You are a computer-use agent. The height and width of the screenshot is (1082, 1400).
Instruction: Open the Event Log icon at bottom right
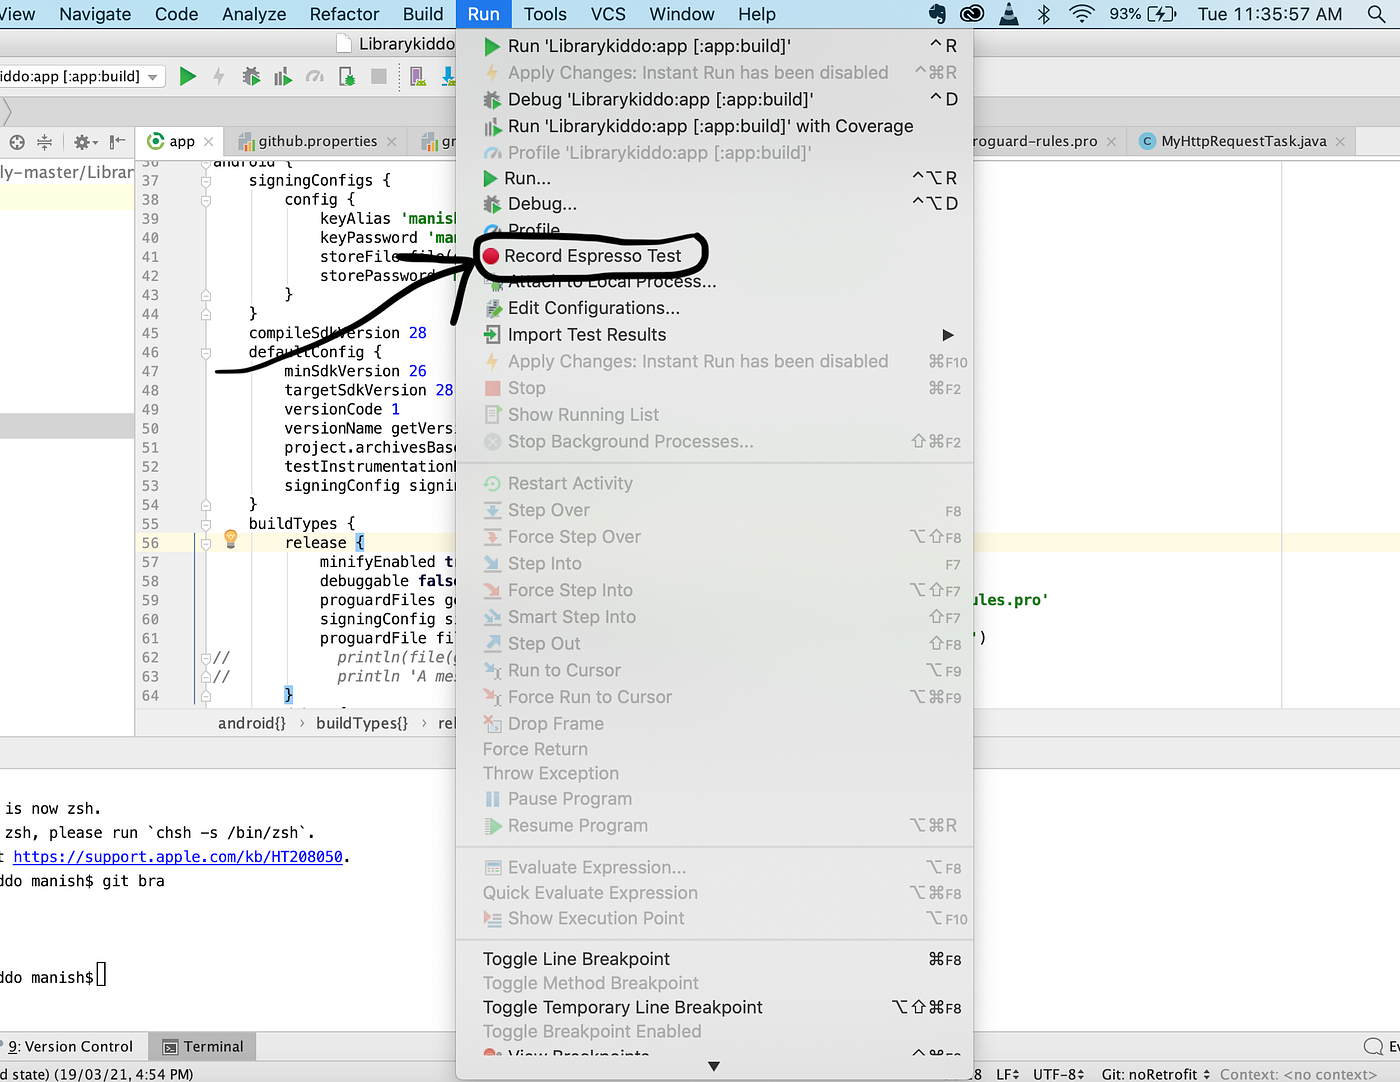(x=1373, y=1046)
